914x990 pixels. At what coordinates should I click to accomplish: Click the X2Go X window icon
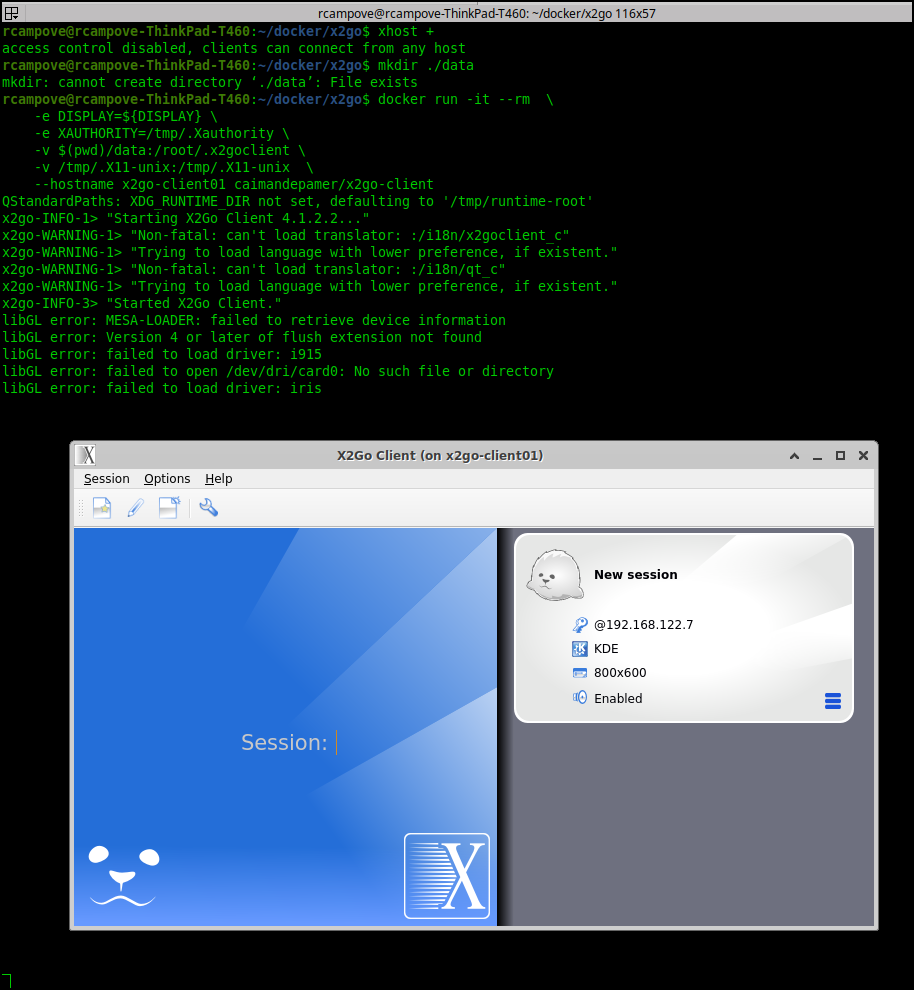point(86,455)
